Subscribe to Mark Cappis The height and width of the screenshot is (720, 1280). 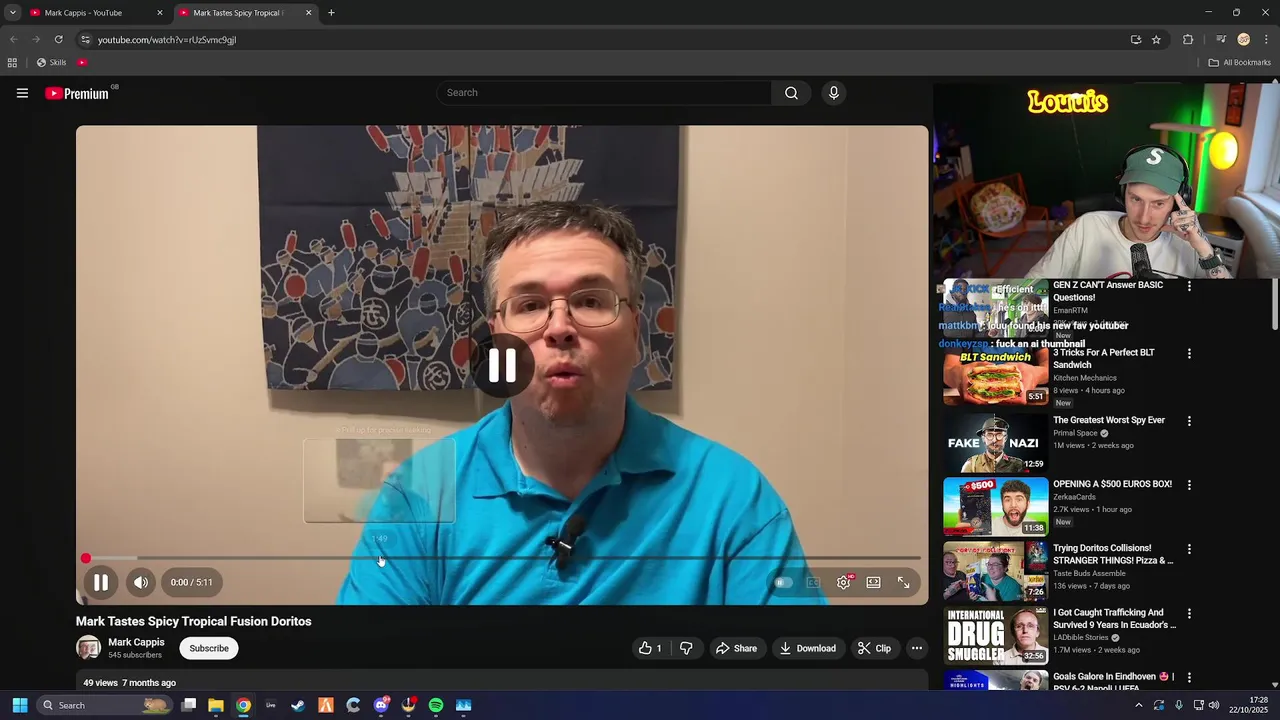pos(209,648)
